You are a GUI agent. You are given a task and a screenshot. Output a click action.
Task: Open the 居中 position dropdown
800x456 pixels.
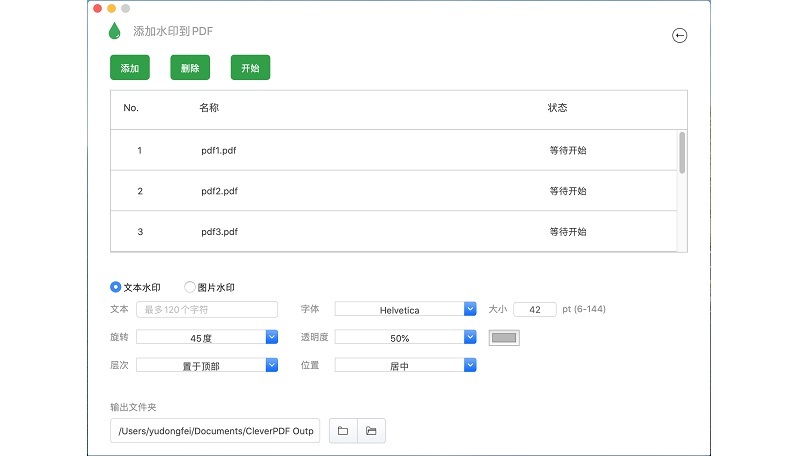pos(405,366)
